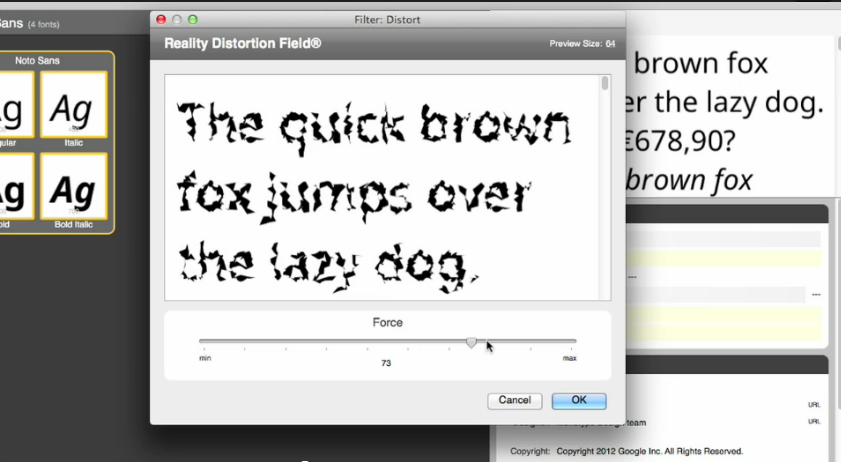Select the Noto Sans Bold Italic thumbnail

coord(73,187)
